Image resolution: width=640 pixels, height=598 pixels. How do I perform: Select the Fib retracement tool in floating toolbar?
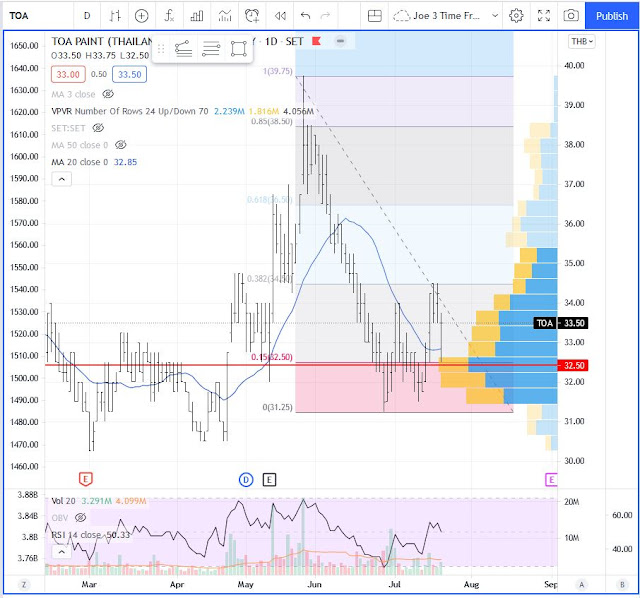(x=184, y=49)
